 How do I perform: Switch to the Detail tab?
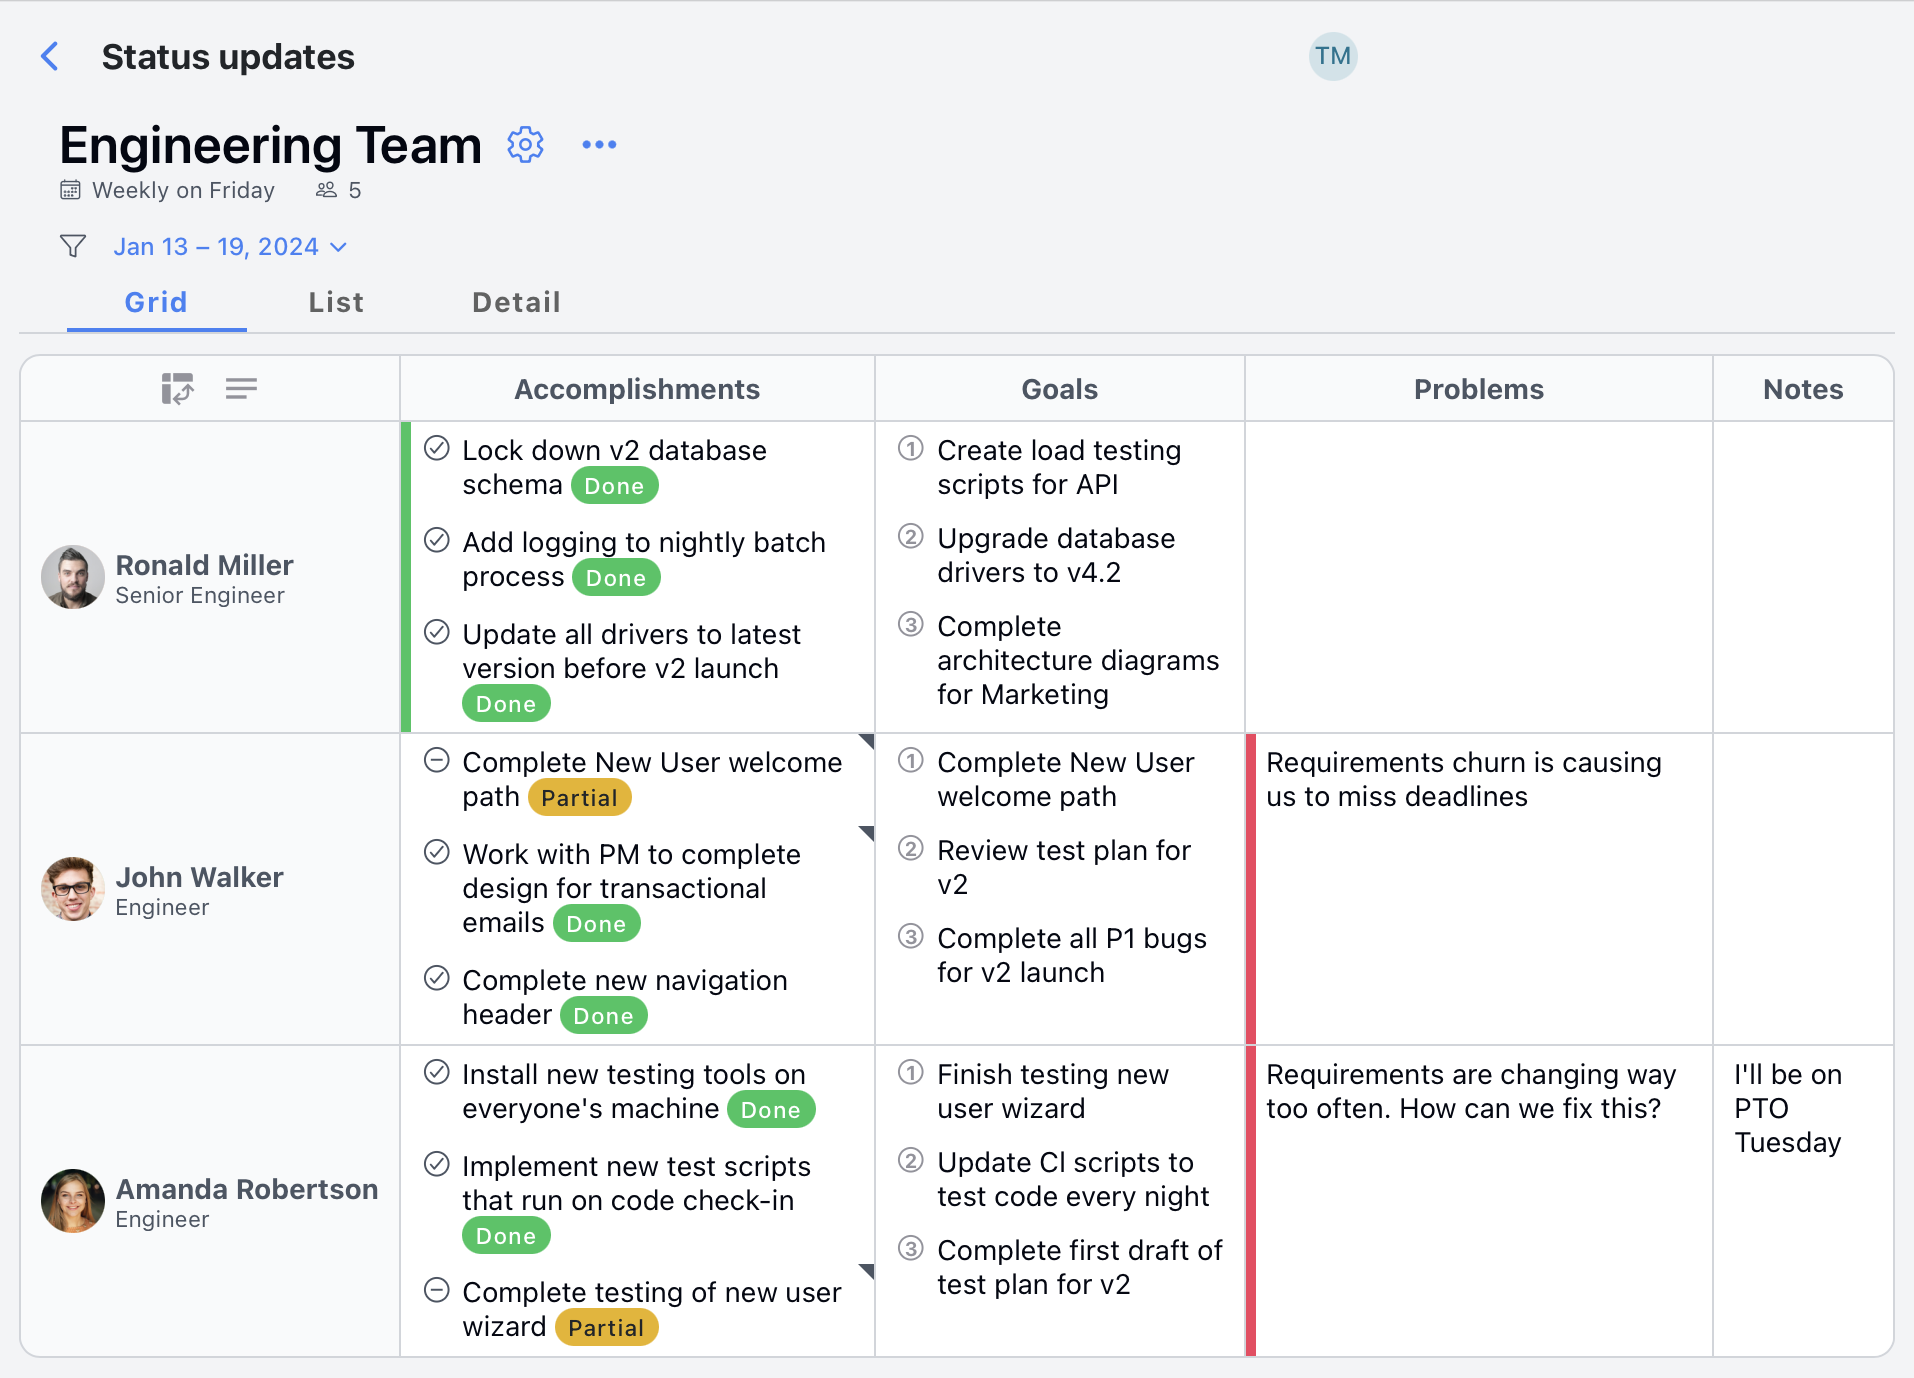(516, 302)
